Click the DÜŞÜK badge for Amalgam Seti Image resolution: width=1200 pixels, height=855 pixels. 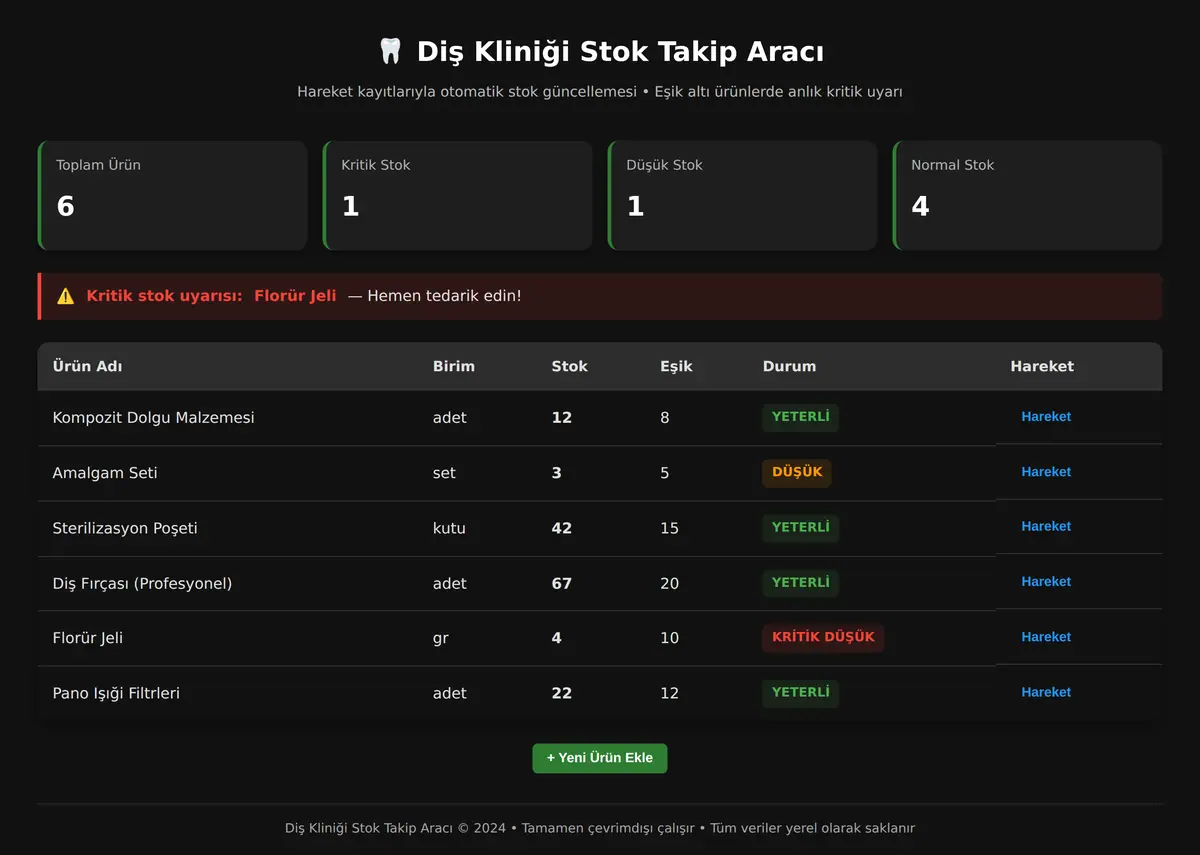[x=797, y=472]
